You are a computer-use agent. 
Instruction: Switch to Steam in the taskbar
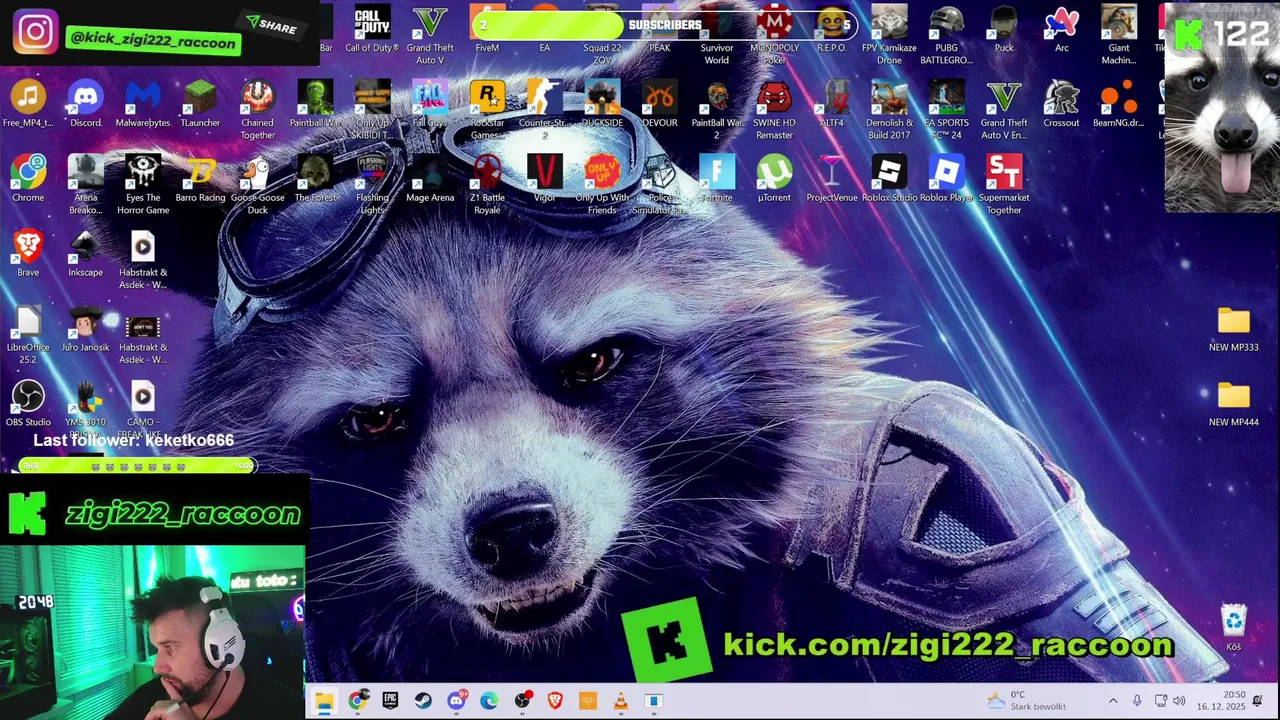[423, 701]
